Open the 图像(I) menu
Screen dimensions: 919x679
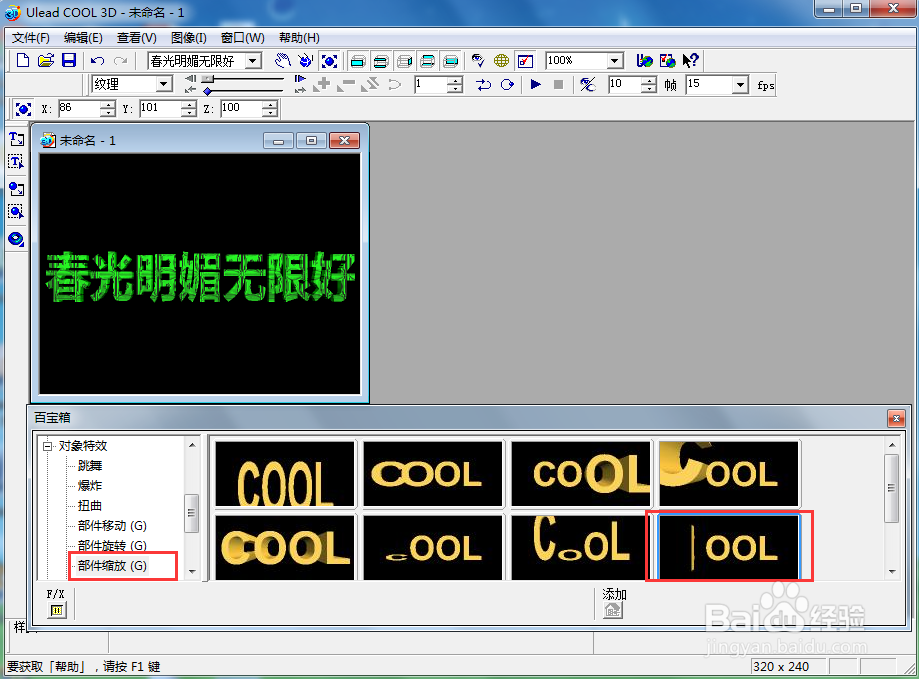click(x=189, y=38)
